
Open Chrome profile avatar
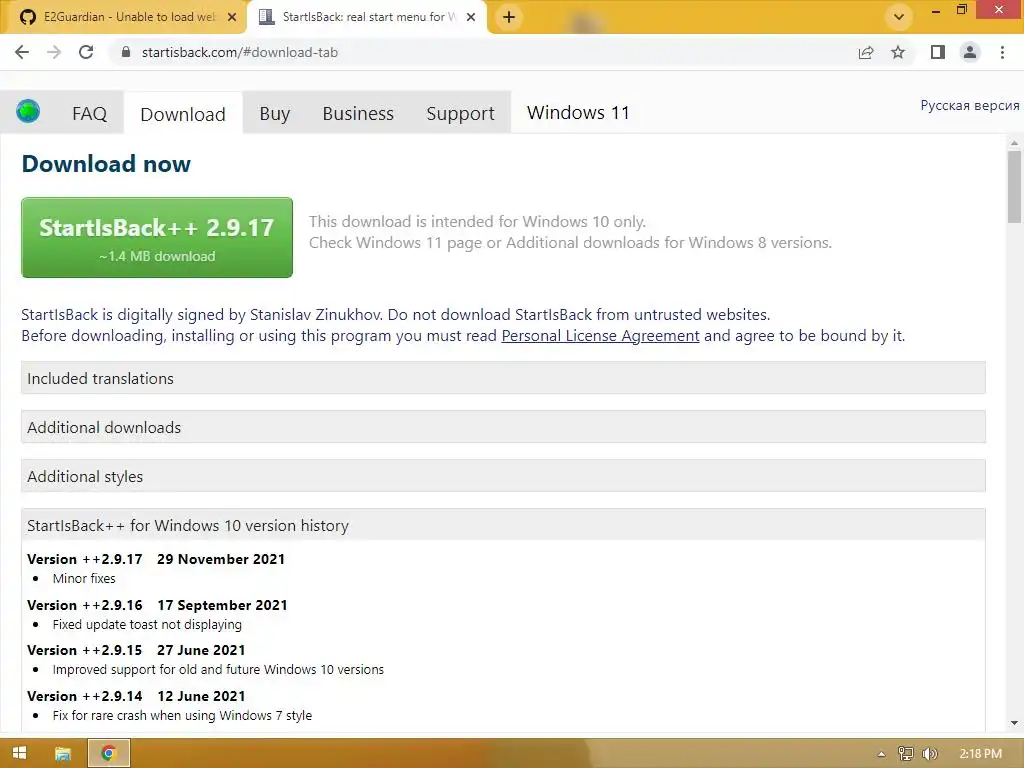click(x=970, y=52)
